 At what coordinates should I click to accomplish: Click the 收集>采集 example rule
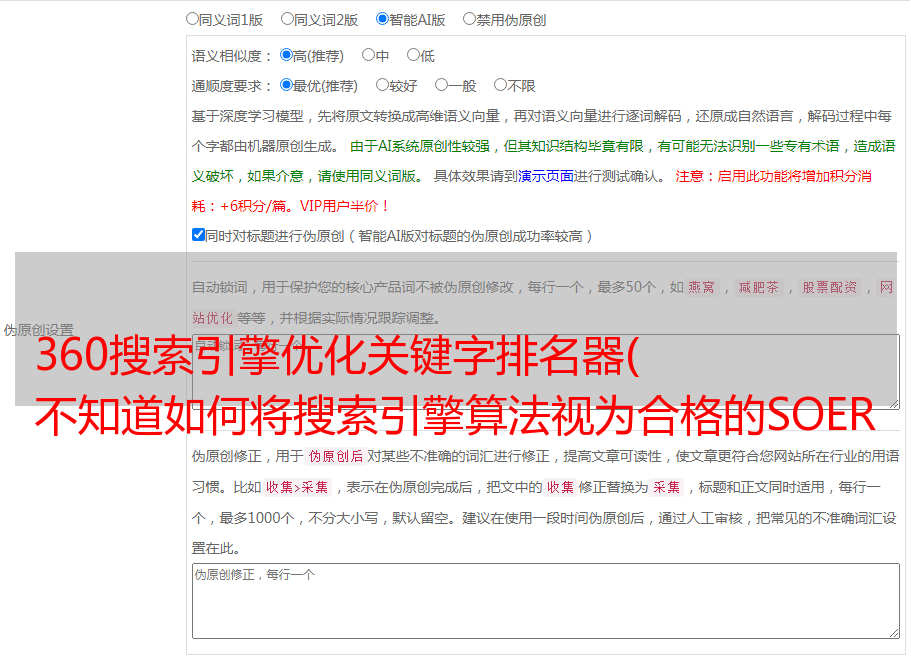(297, 487)
